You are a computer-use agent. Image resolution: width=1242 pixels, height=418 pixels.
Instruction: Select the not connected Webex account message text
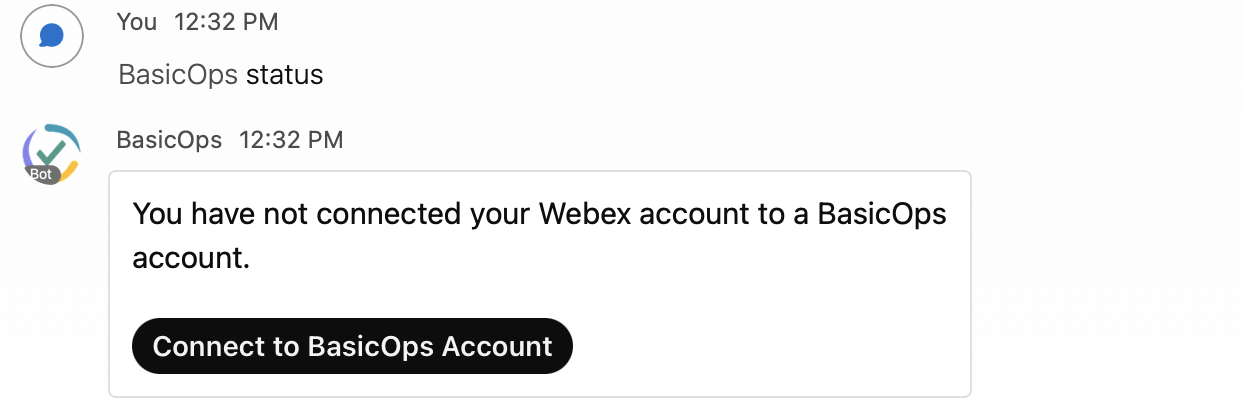pyautogui.click(x=539, y=236)
